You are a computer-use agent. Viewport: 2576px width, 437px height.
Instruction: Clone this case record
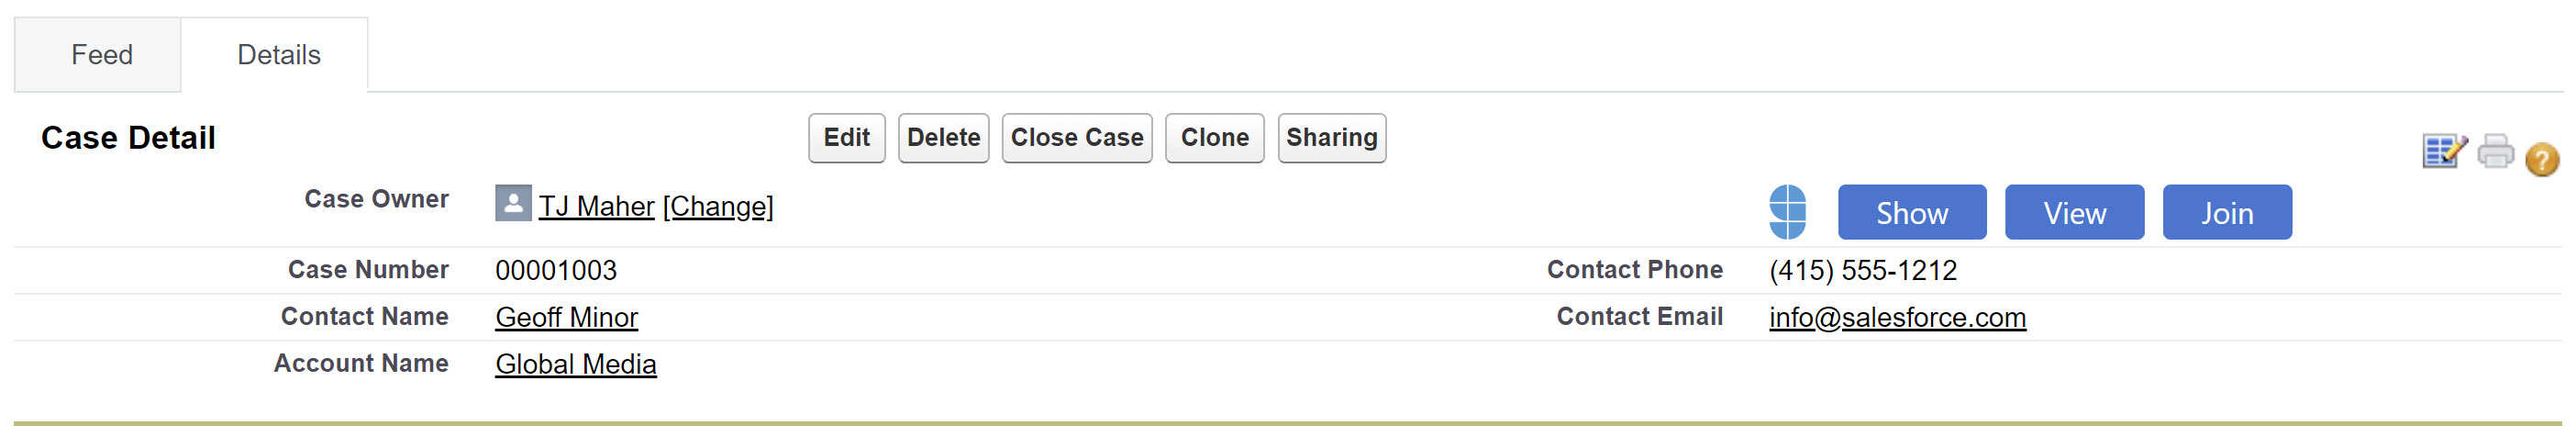(1214, 138)
